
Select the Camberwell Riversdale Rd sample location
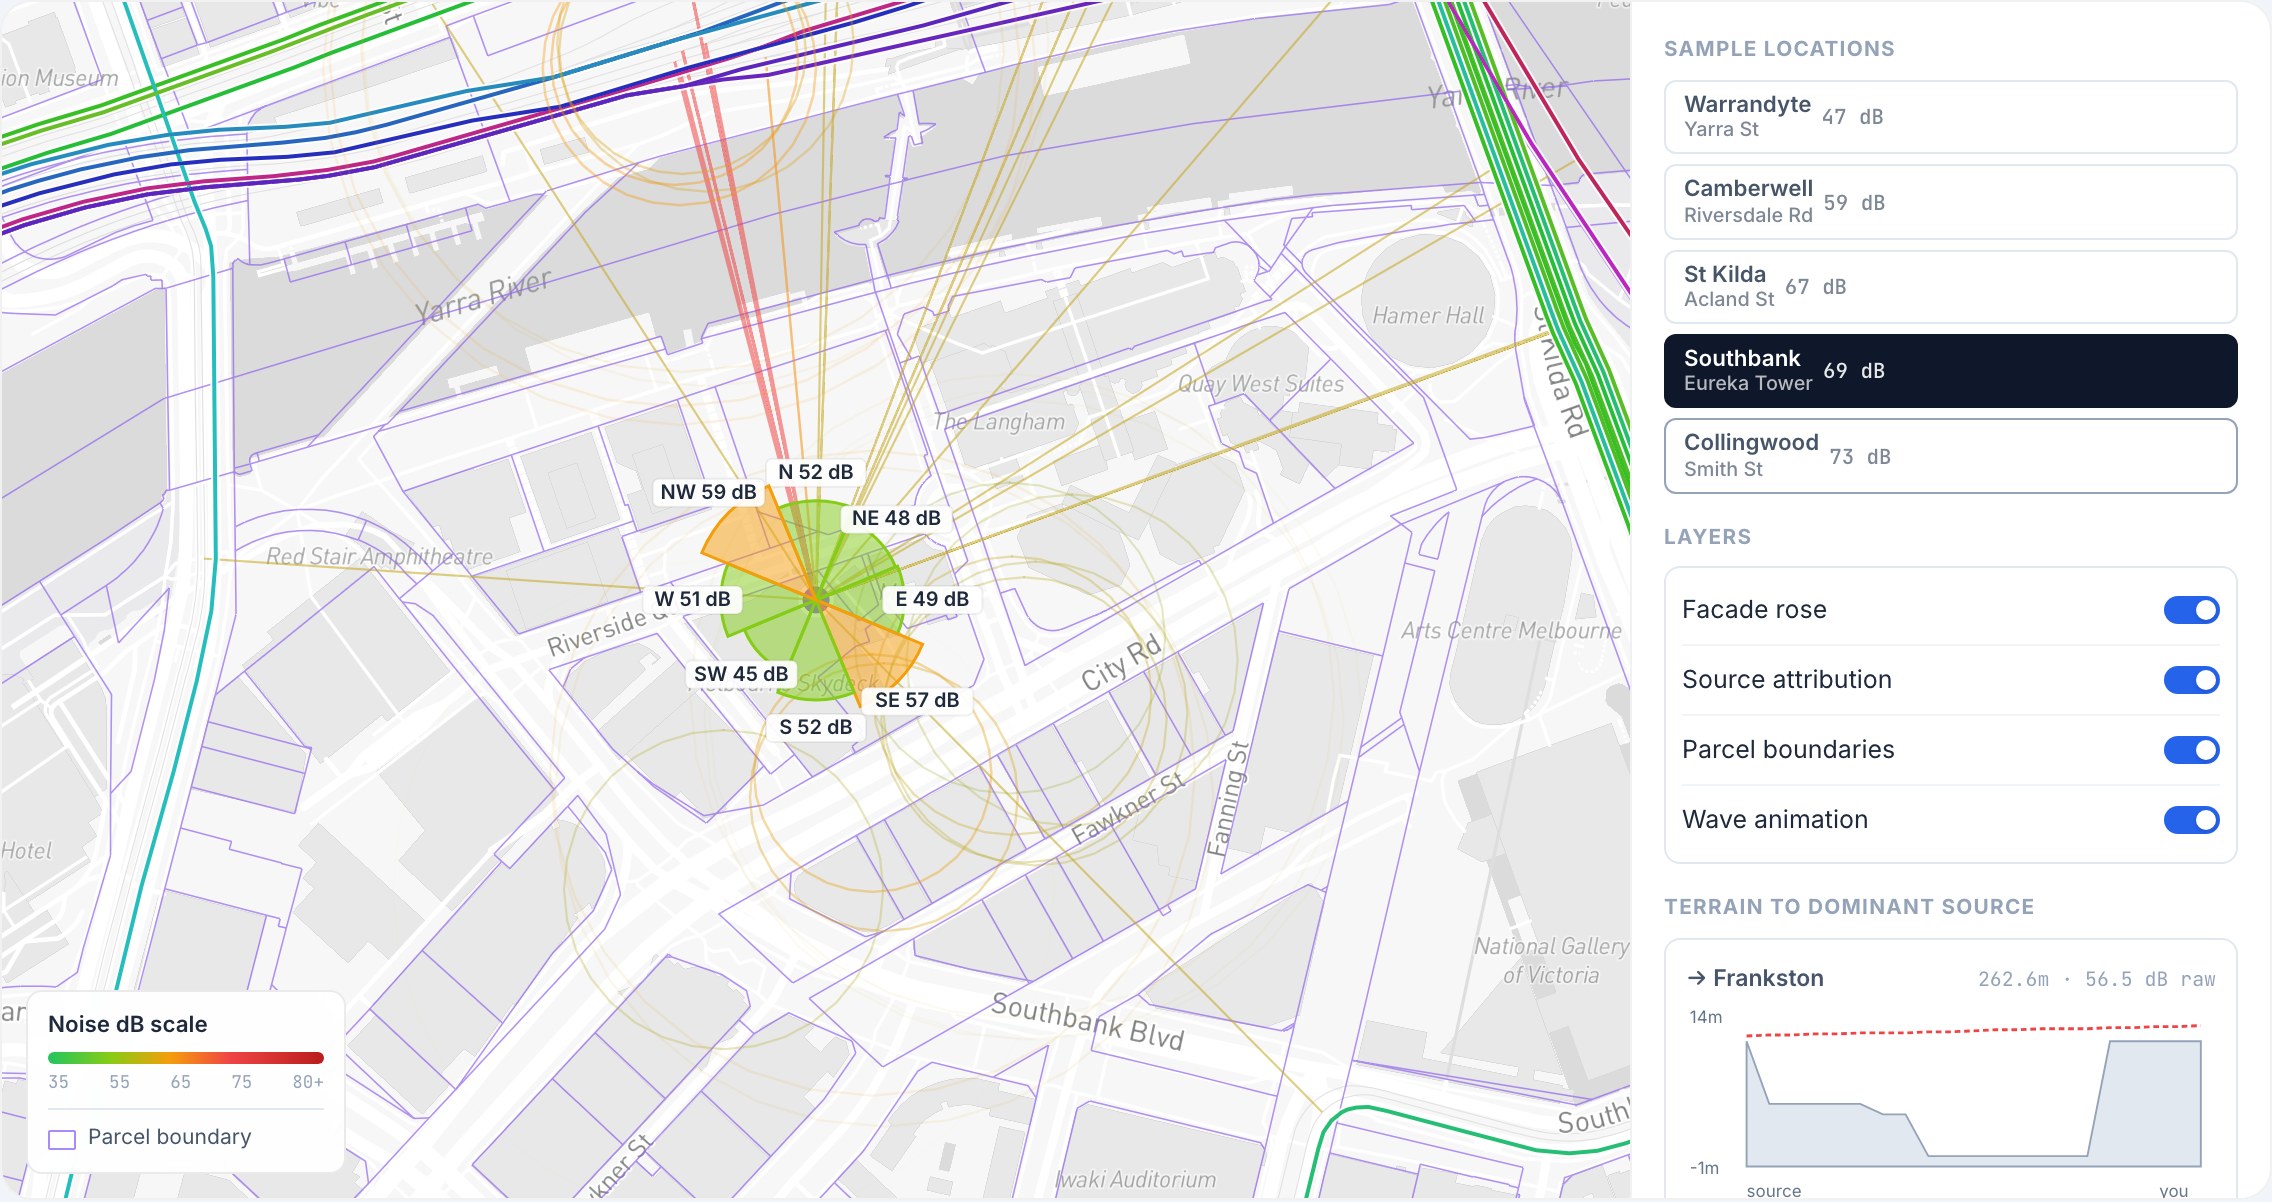(x=1950, y=202)
